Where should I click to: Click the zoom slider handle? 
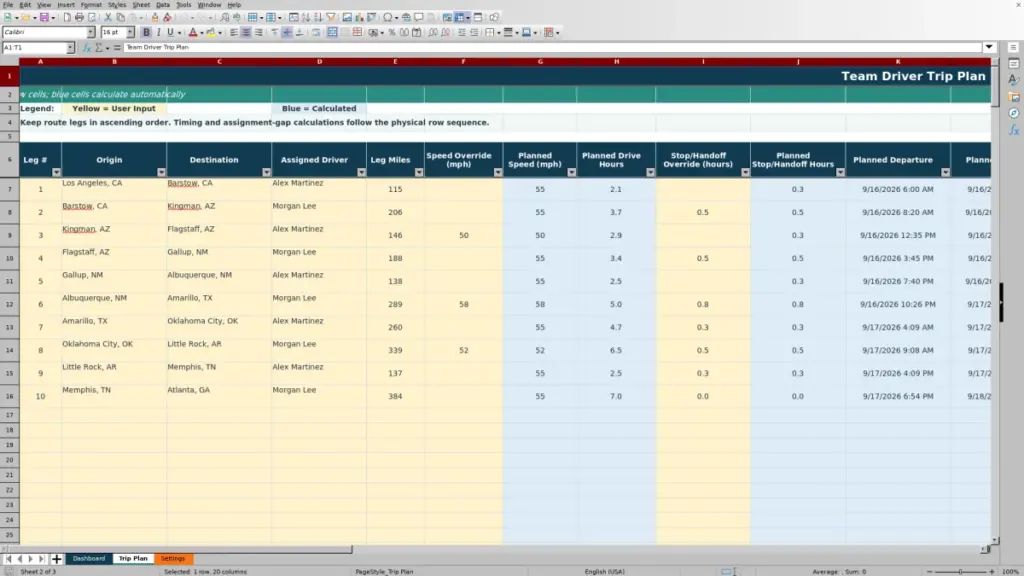(x=961, y=572)
